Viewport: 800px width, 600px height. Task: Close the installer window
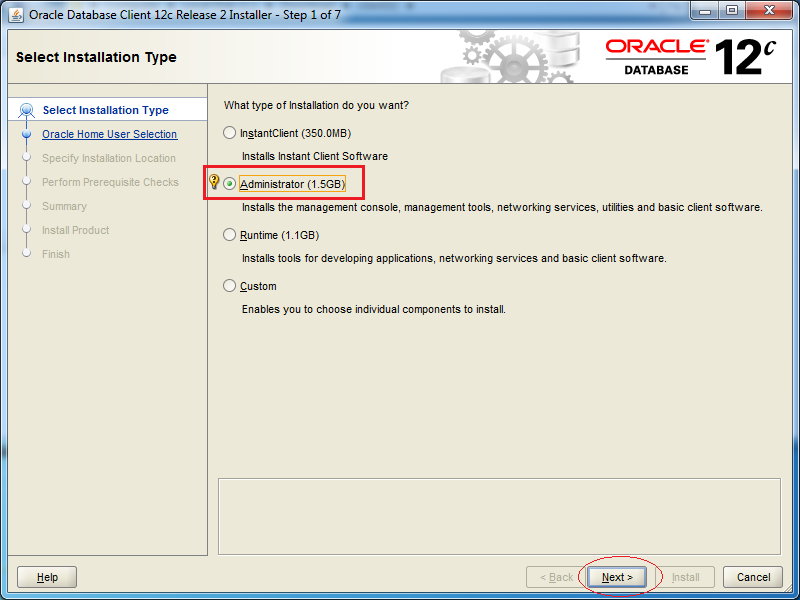pos(769,10)
